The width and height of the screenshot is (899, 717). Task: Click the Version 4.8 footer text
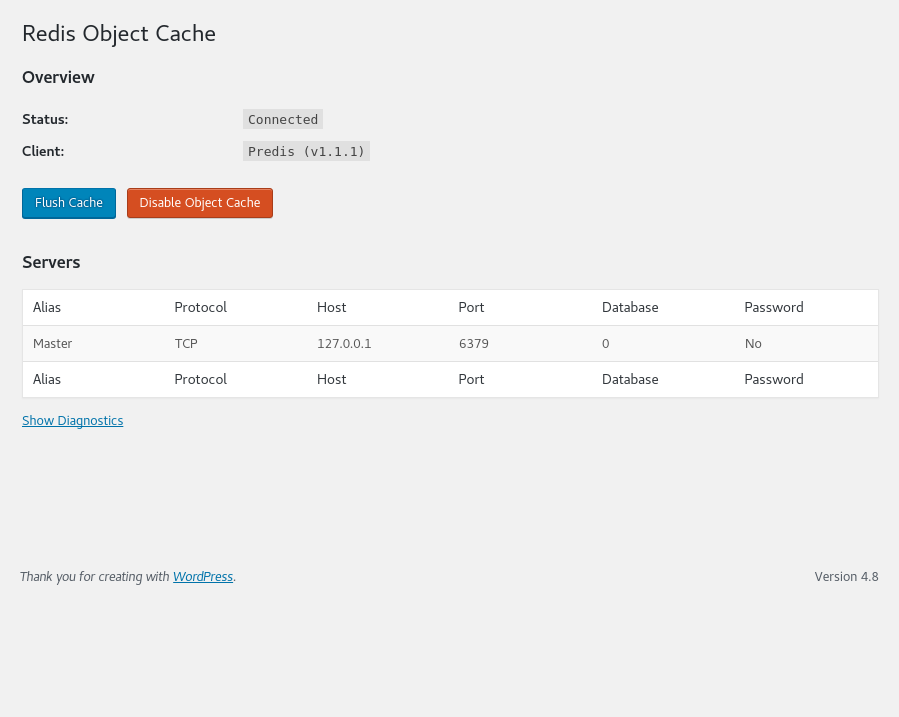(x=846, y=577)
